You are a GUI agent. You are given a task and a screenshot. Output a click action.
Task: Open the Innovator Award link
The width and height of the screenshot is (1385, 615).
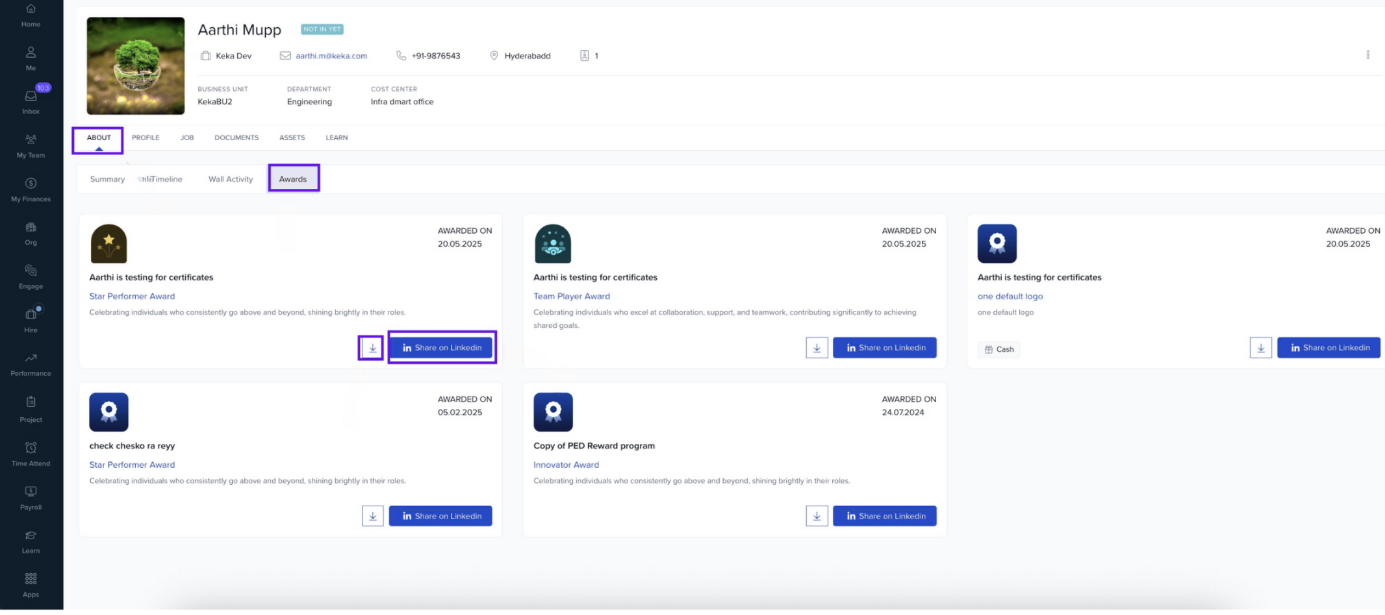(x=566, y=465)
